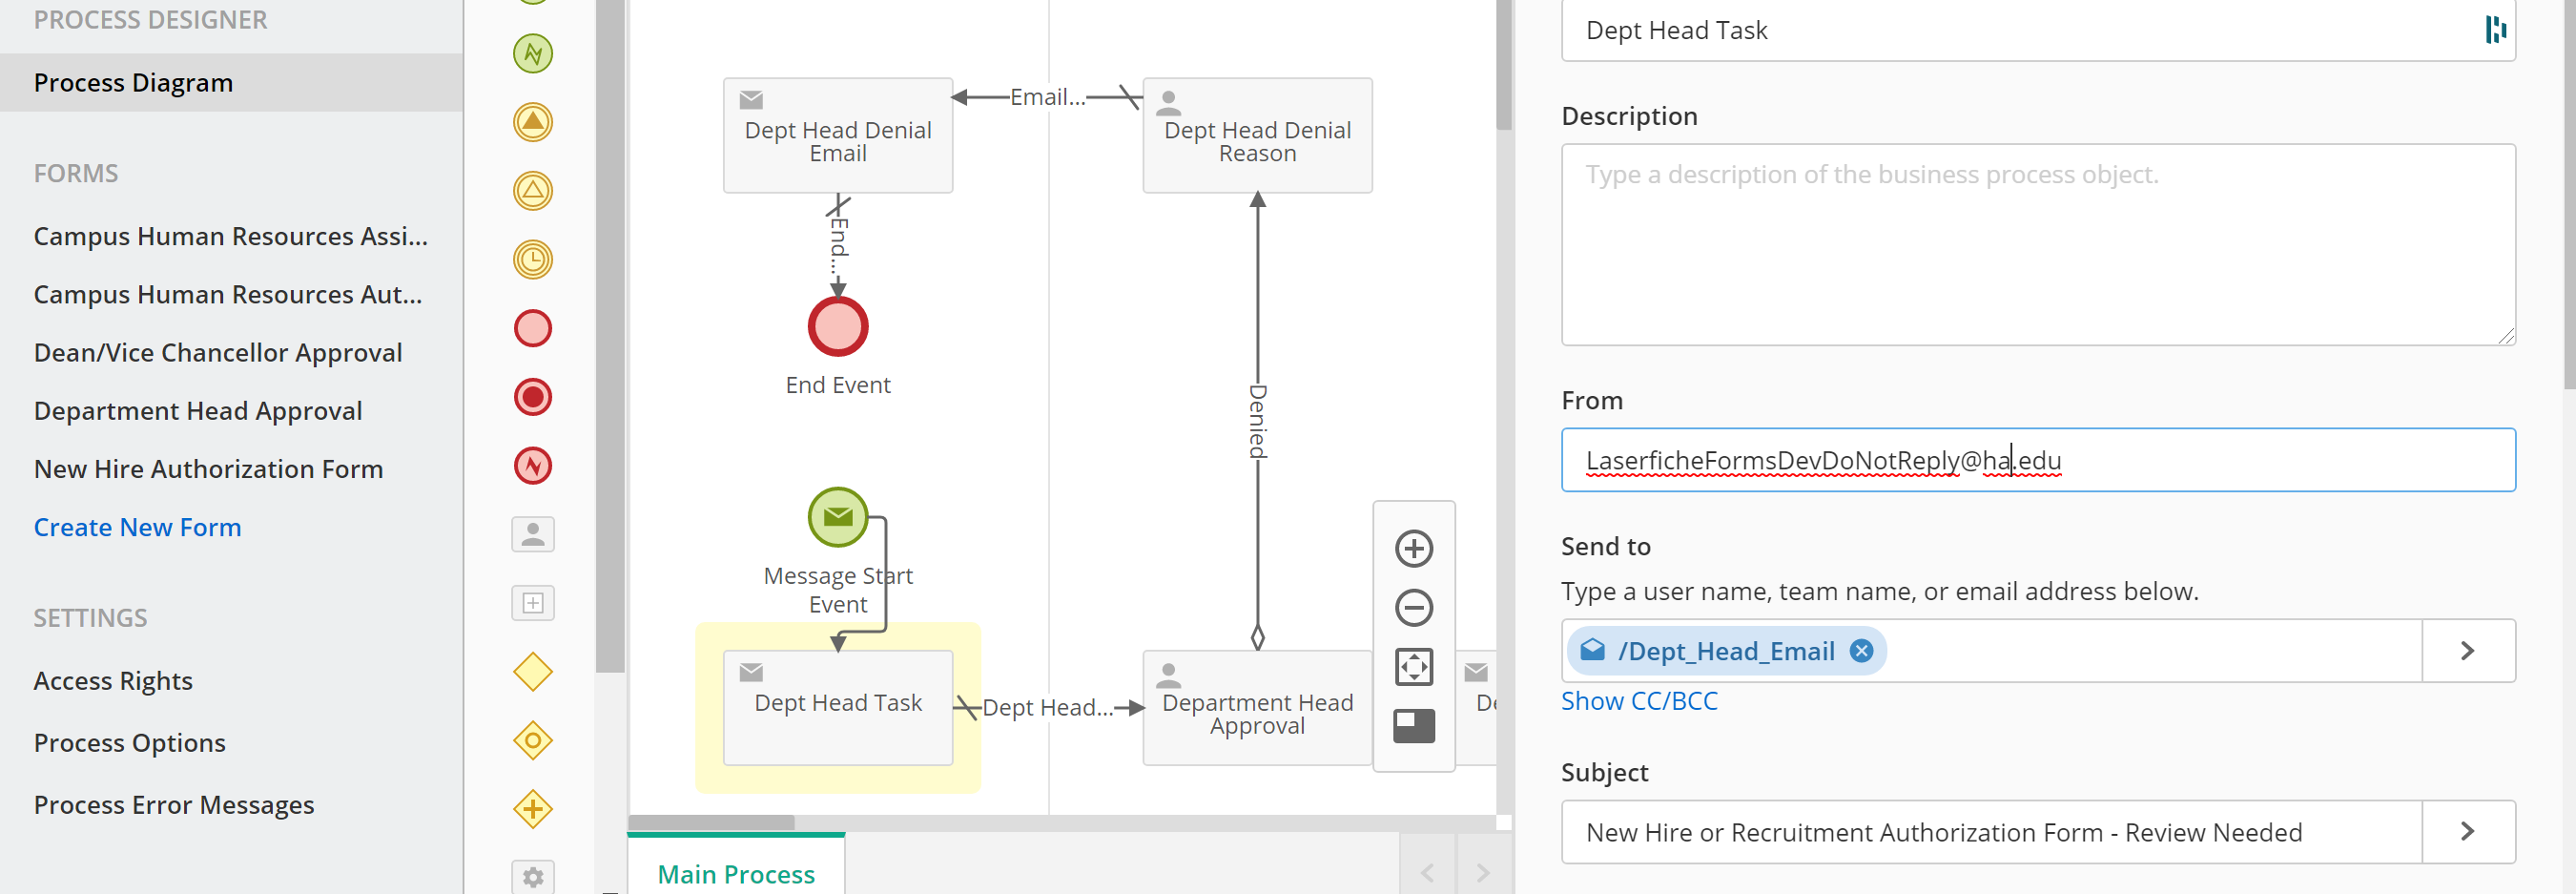Select the Message Start Event node
Viewport: 2576px width, 894px height.
pyautogui.click(x=838, y=517)
